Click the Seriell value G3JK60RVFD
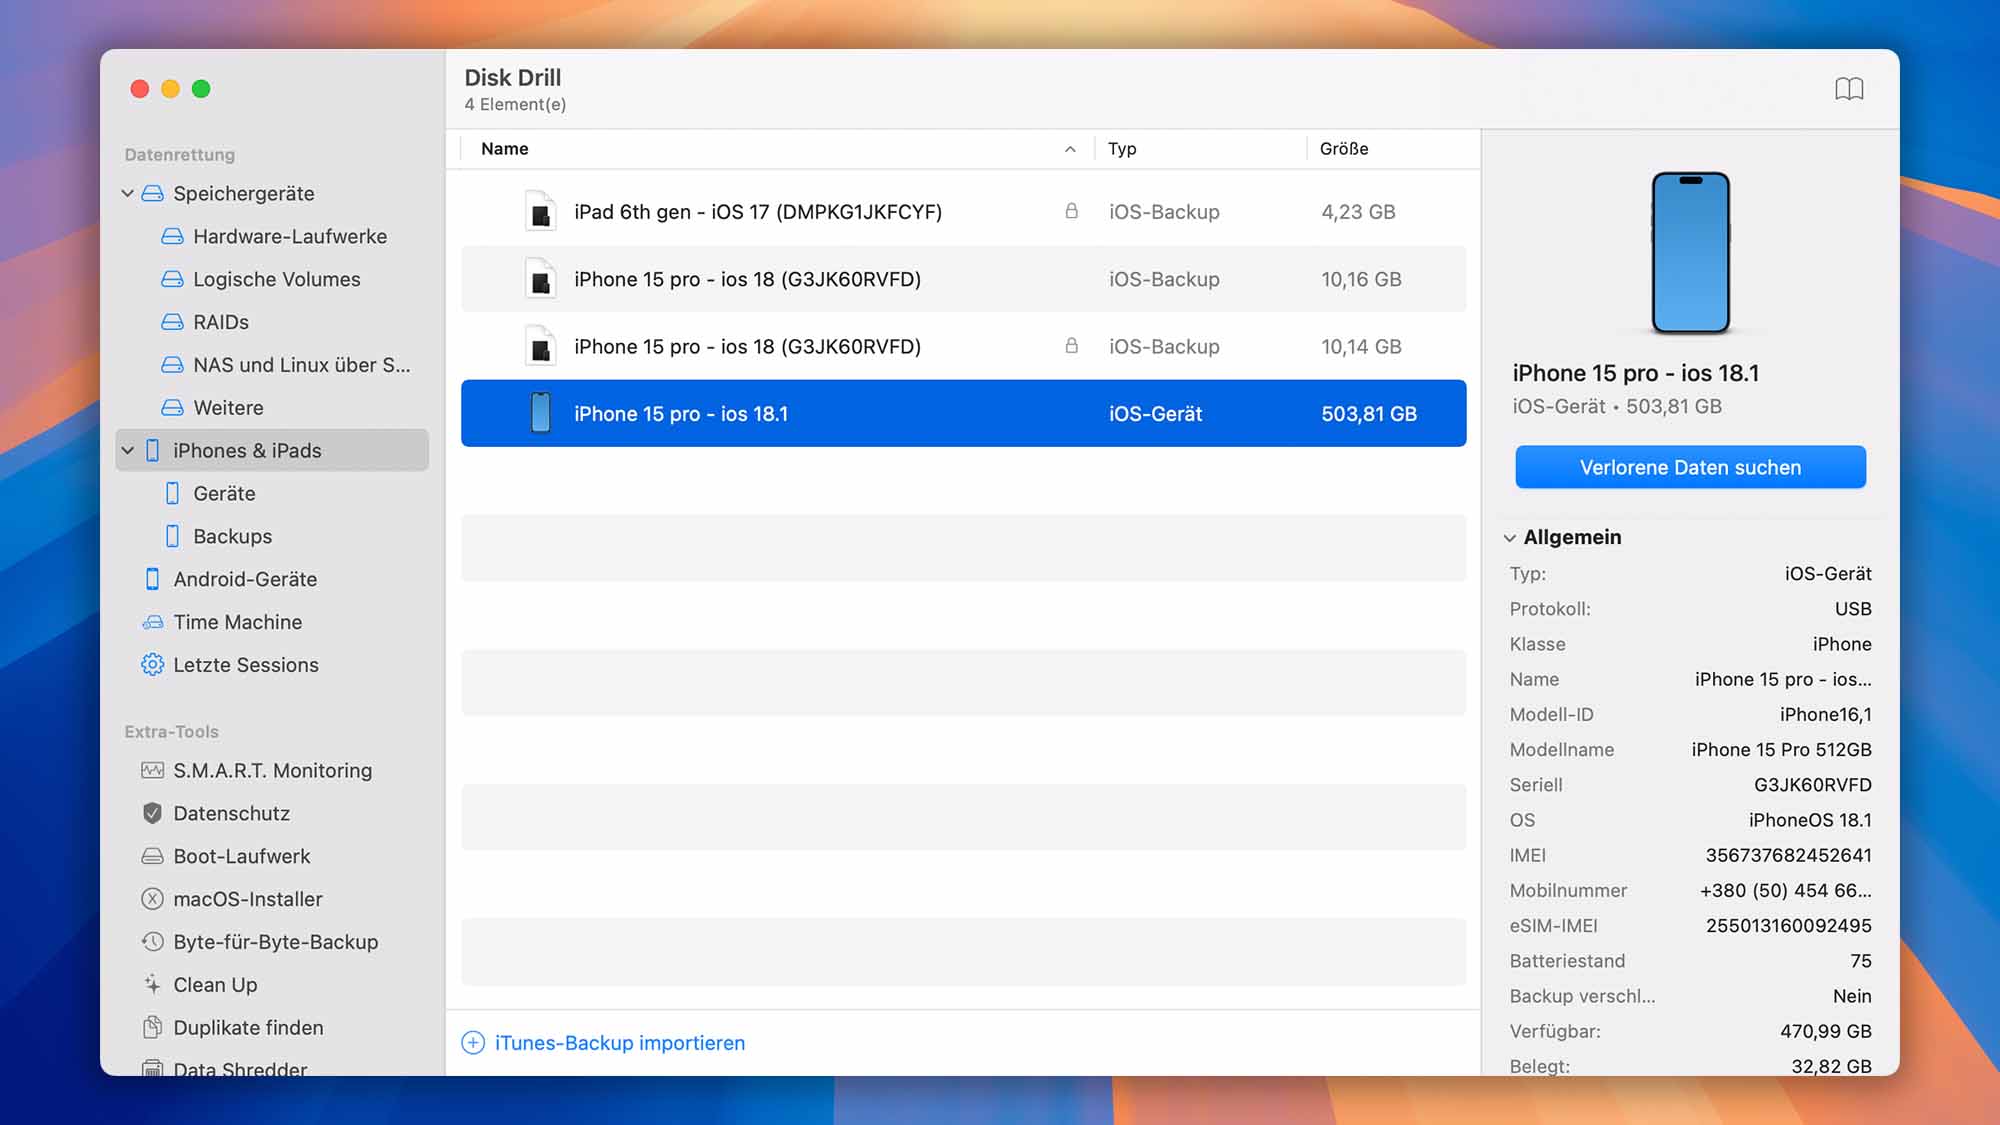The image size is (2000, 1125). (x=1812, y=785)
